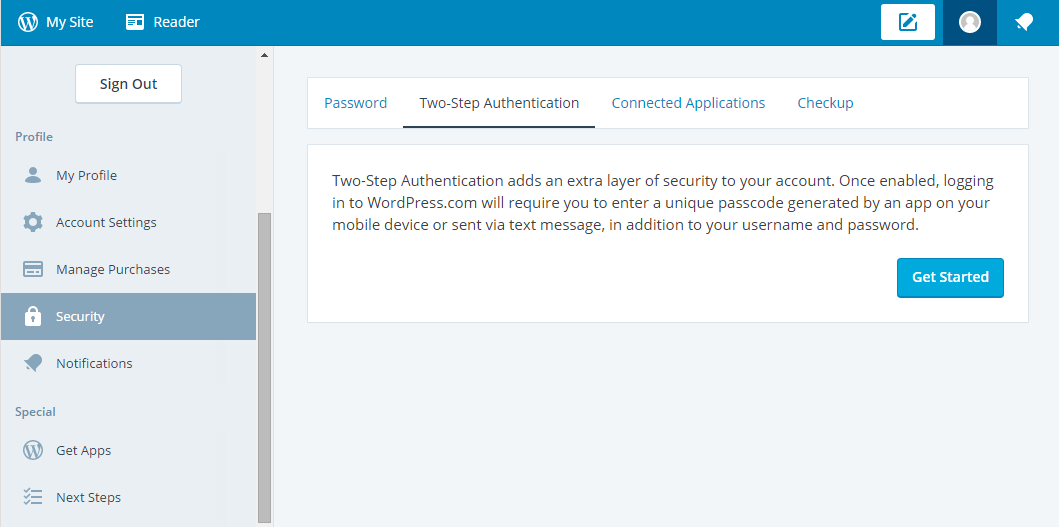Click the Next Steps checklist icon

click(x=32, y=497)
